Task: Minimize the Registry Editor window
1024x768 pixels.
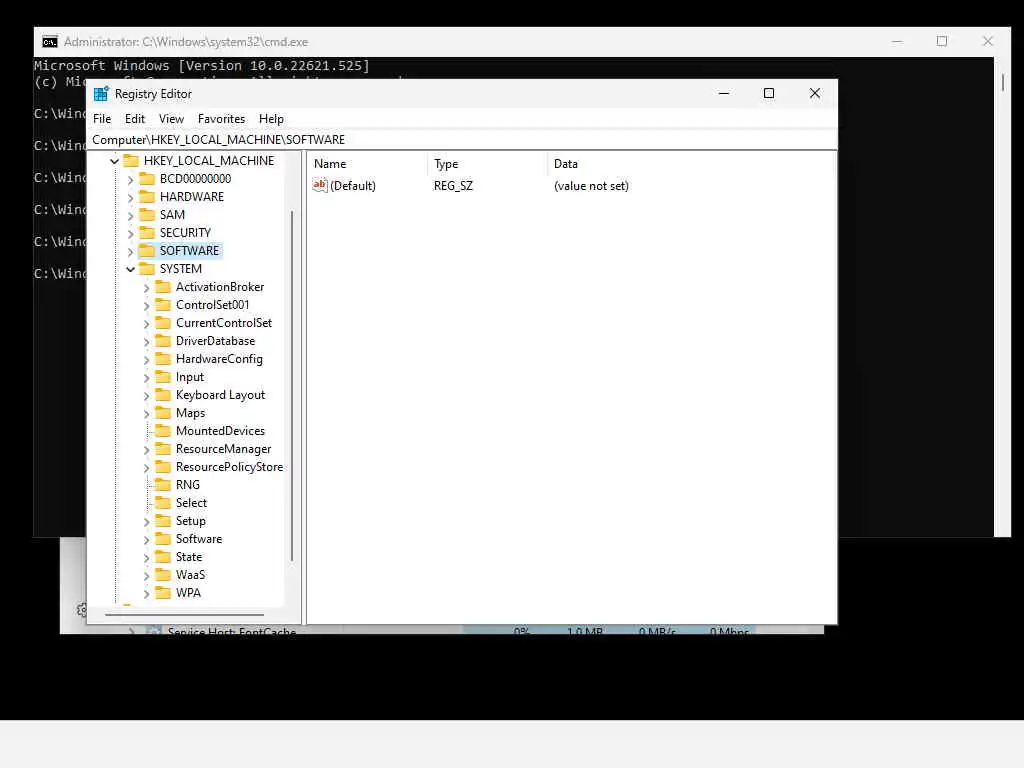Action: click(724, 93)
